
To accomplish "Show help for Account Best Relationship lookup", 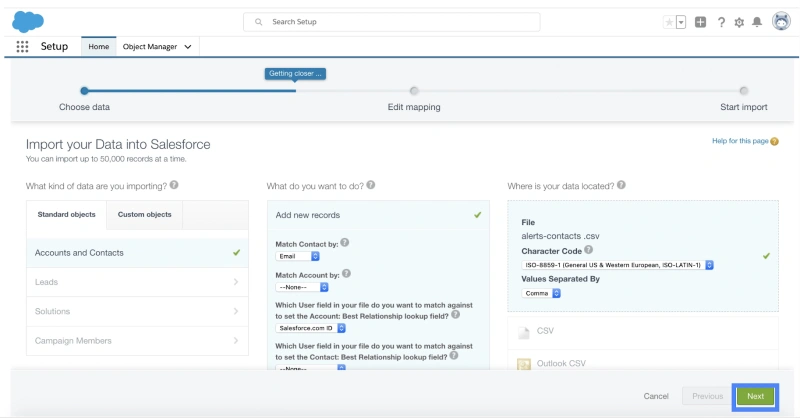I will [456, 314].
